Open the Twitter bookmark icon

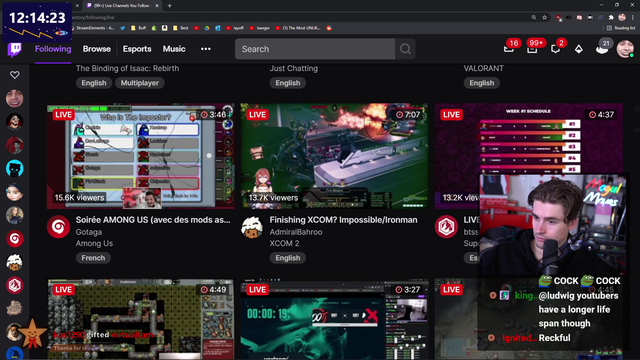tap(122, 28)
